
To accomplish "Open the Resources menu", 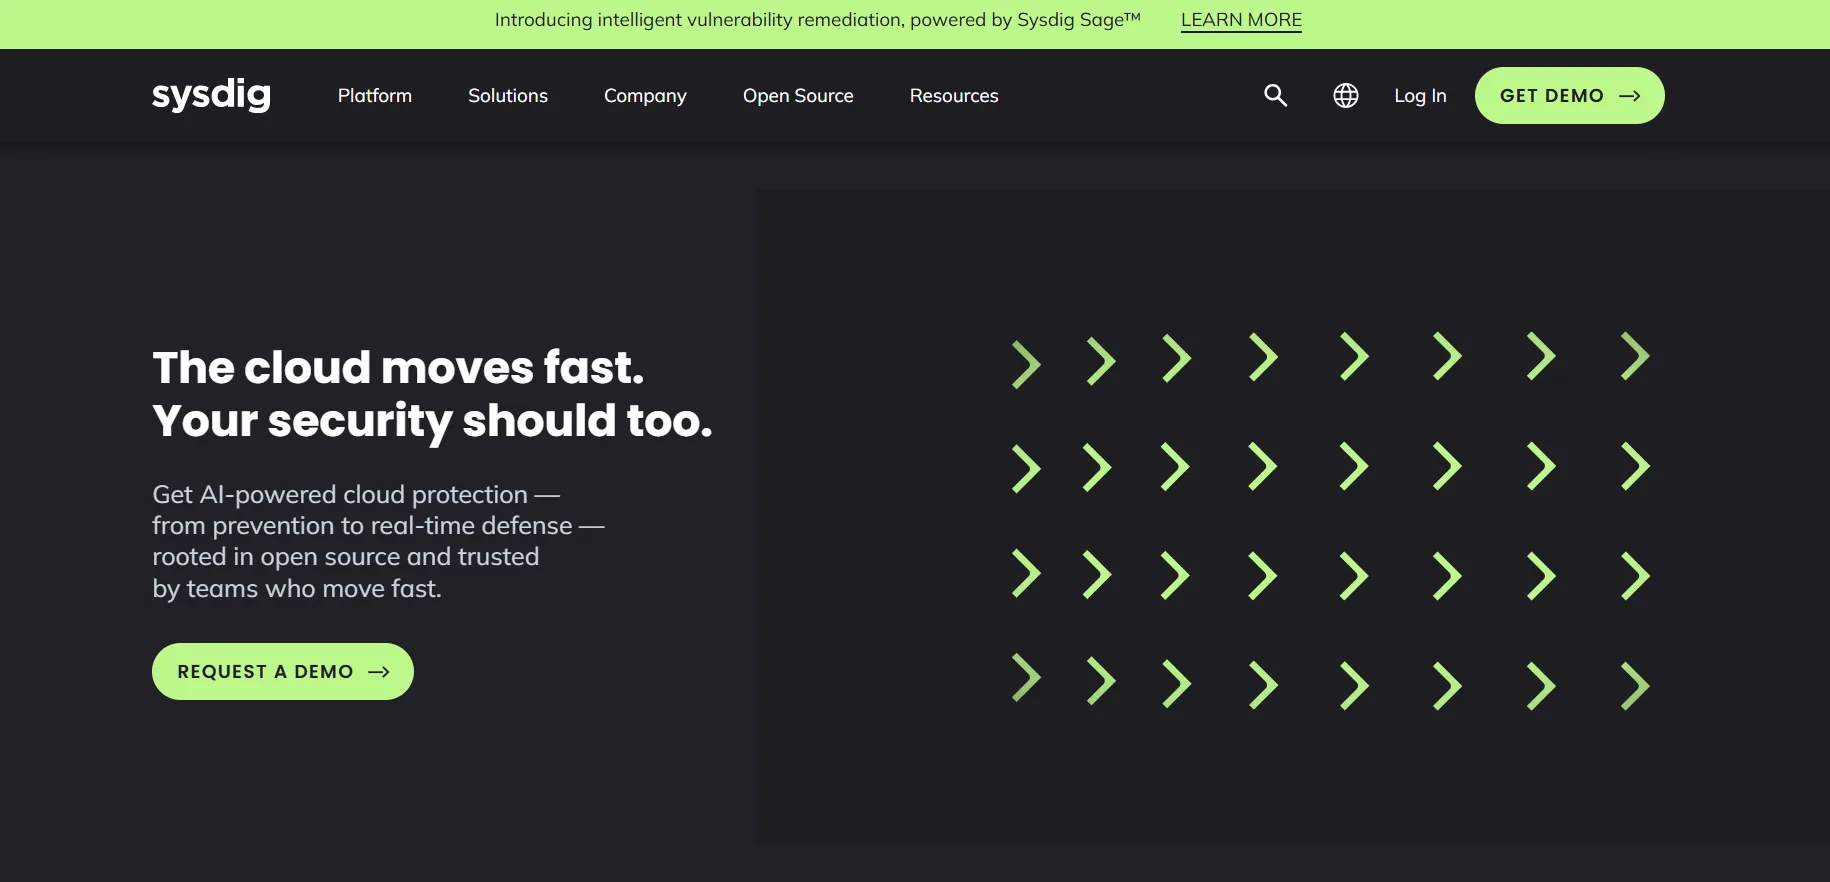I will (x=954, y=95).
